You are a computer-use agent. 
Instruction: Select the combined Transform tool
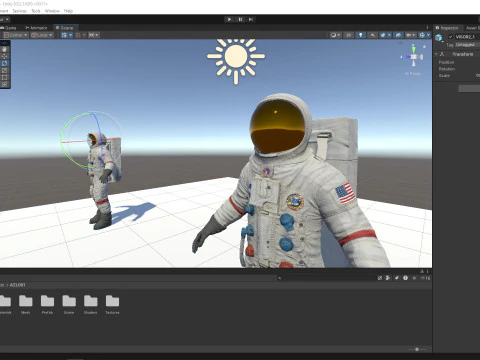tap(4, 84)
